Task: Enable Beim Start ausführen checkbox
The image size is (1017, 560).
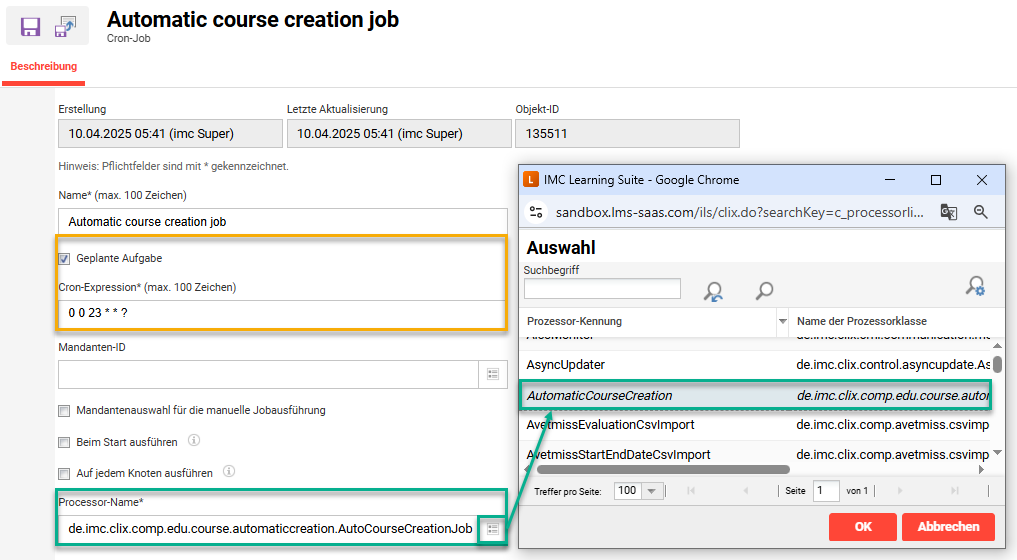Action: (65, 441)
